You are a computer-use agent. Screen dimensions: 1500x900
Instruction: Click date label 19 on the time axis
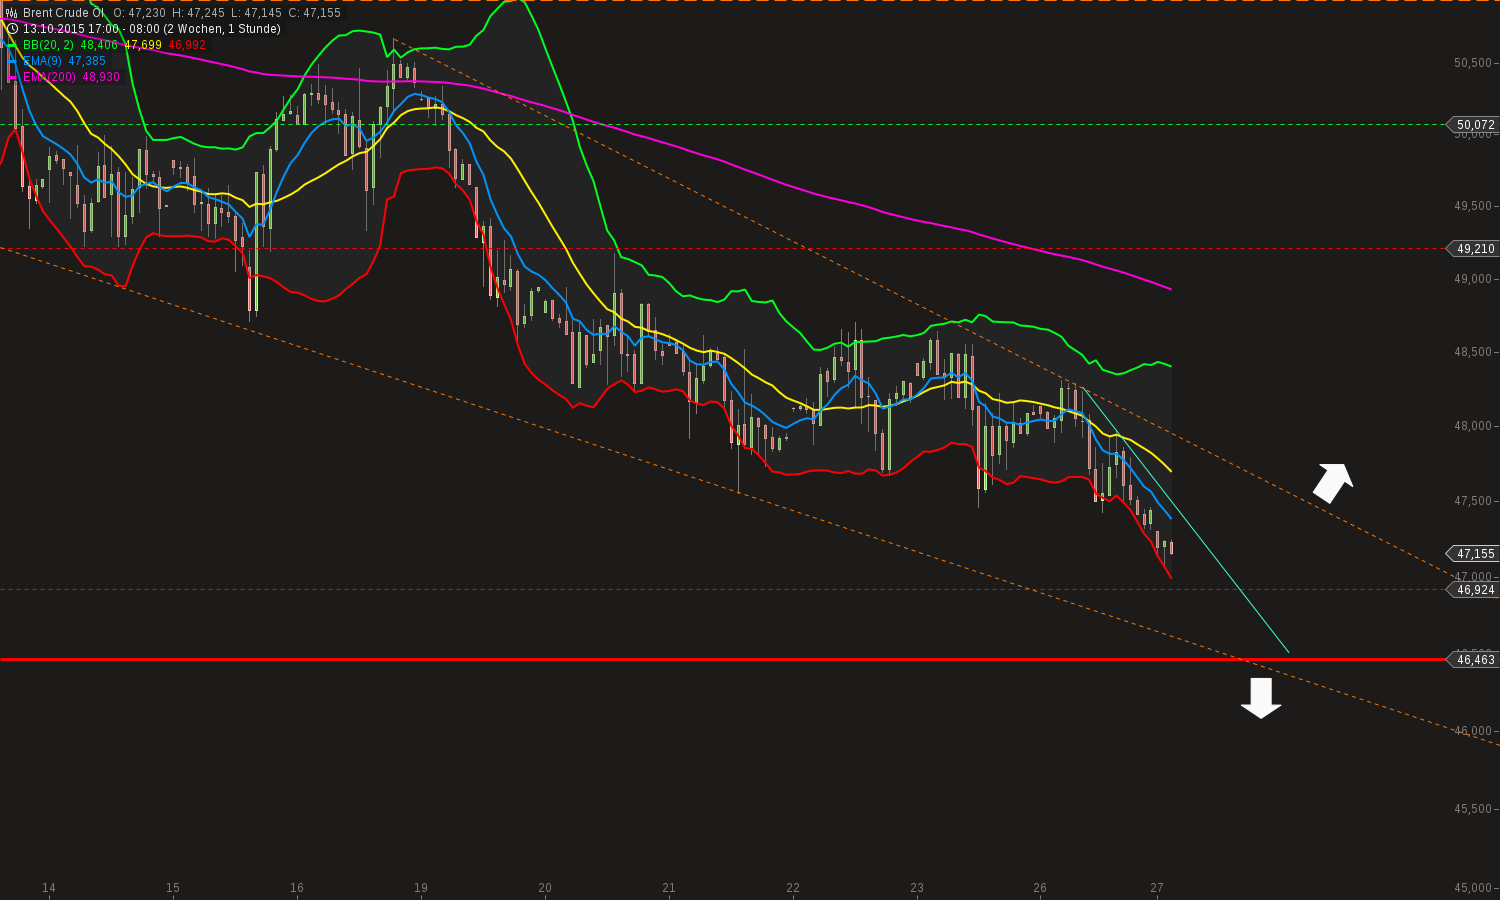pos(421,888)
